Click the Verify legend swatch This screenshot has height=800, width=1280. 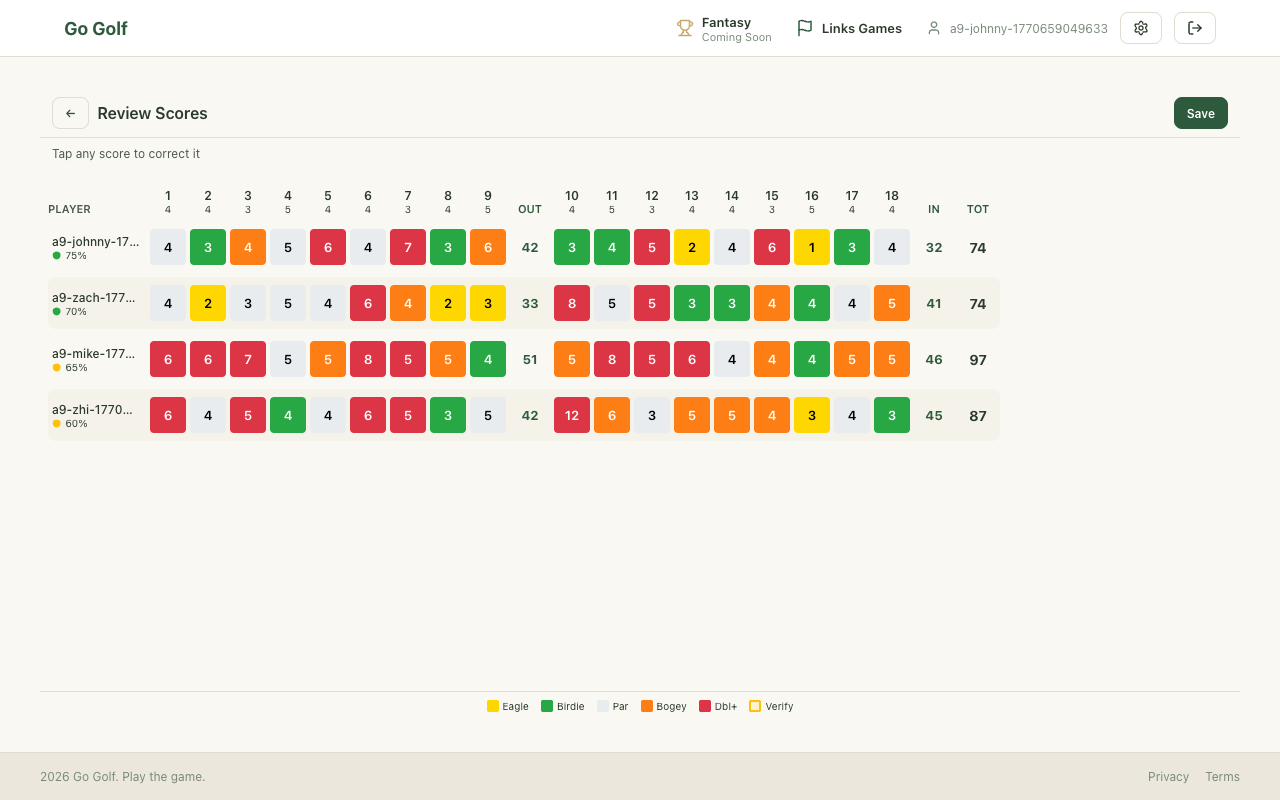(755, 706)
